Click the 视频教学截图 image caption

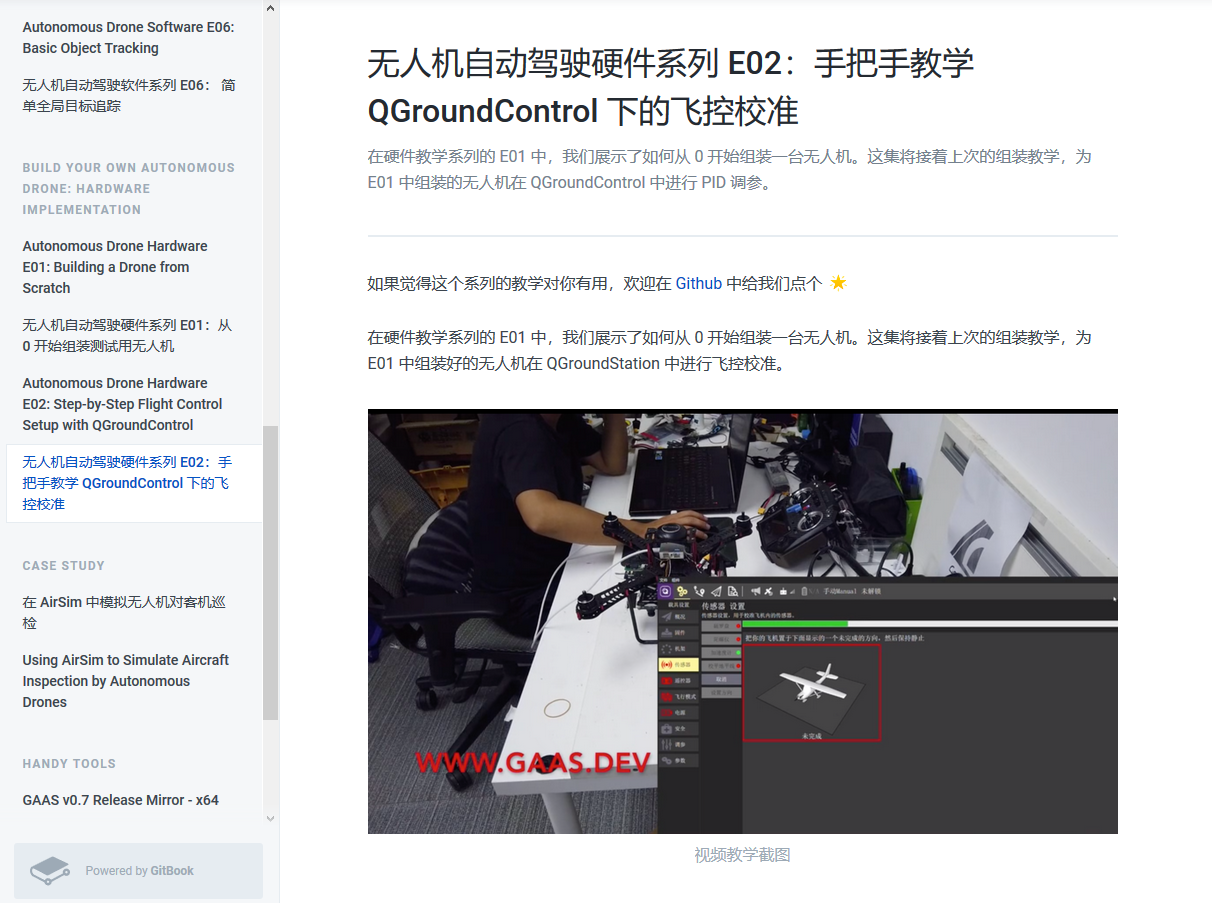pyautogui.click(x=743, y=855)
